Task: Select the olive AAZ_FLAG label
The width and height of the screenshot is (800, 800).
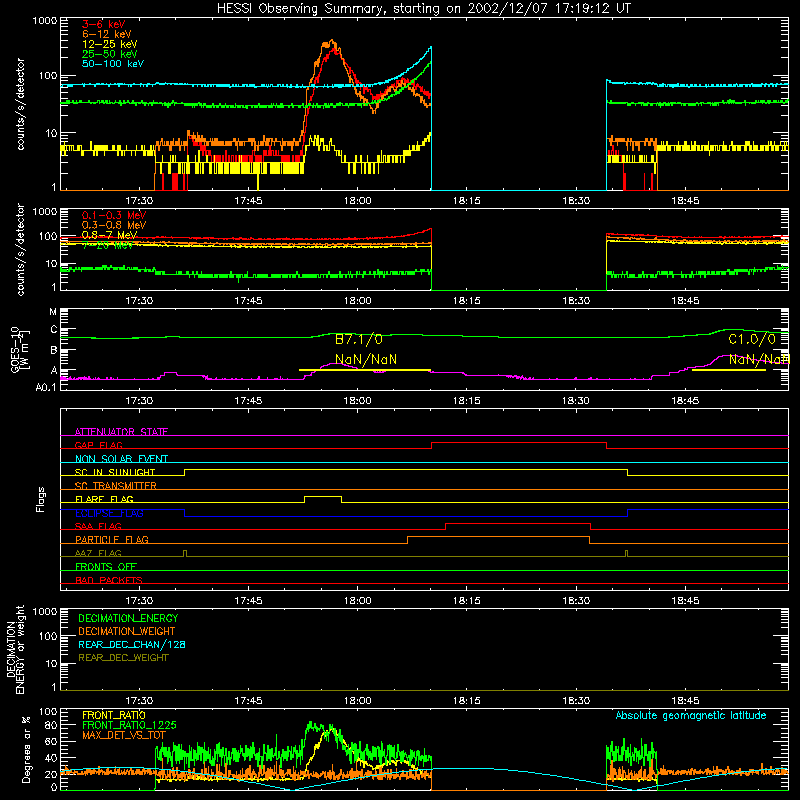Action: (x=98, y=553)
